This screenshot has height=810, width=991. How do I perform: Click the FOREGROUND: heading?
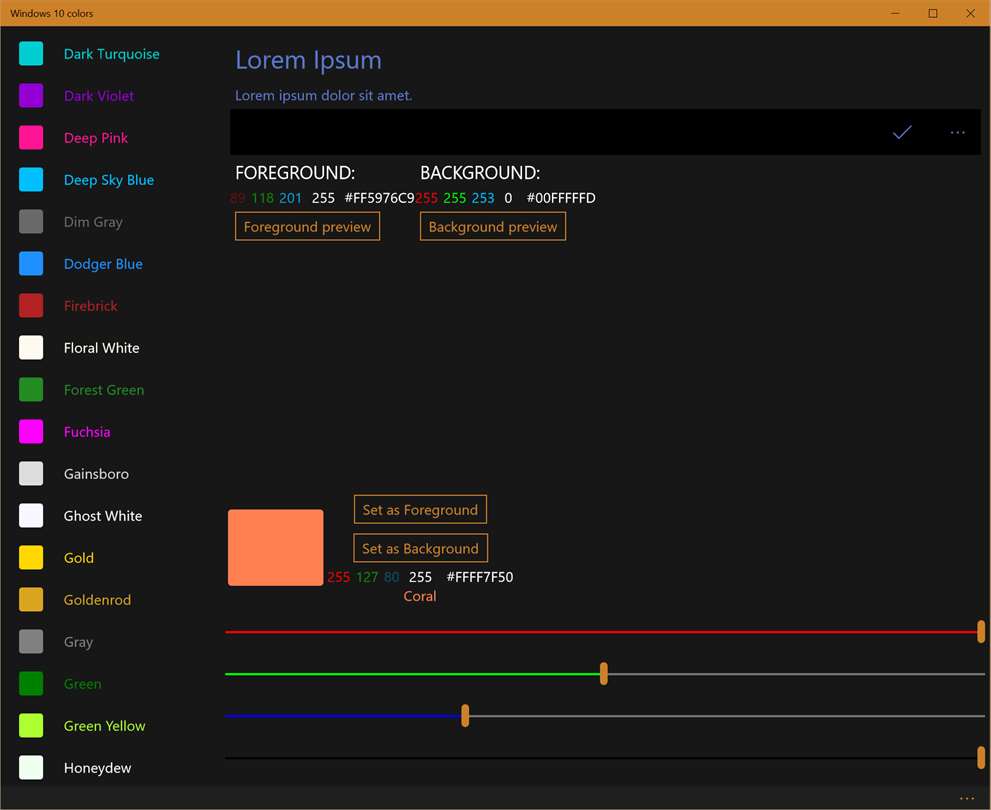[x=295, y=172]
